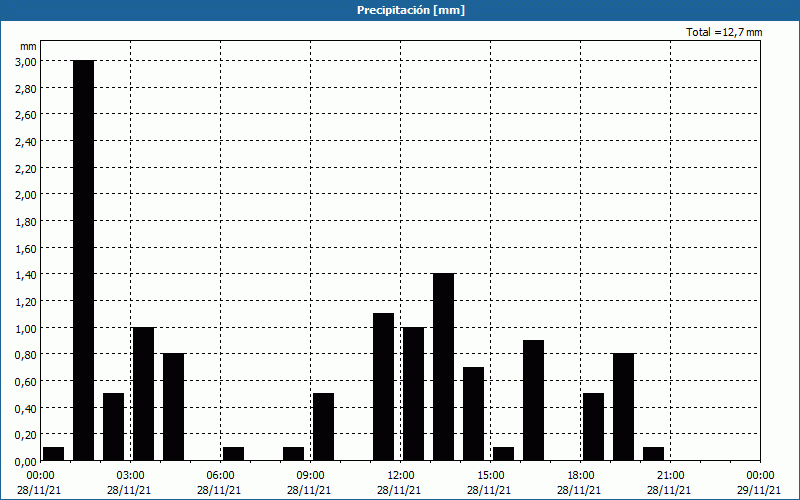Select the y-axis label '0,20'
800x500 pixels.
(27, 435)
